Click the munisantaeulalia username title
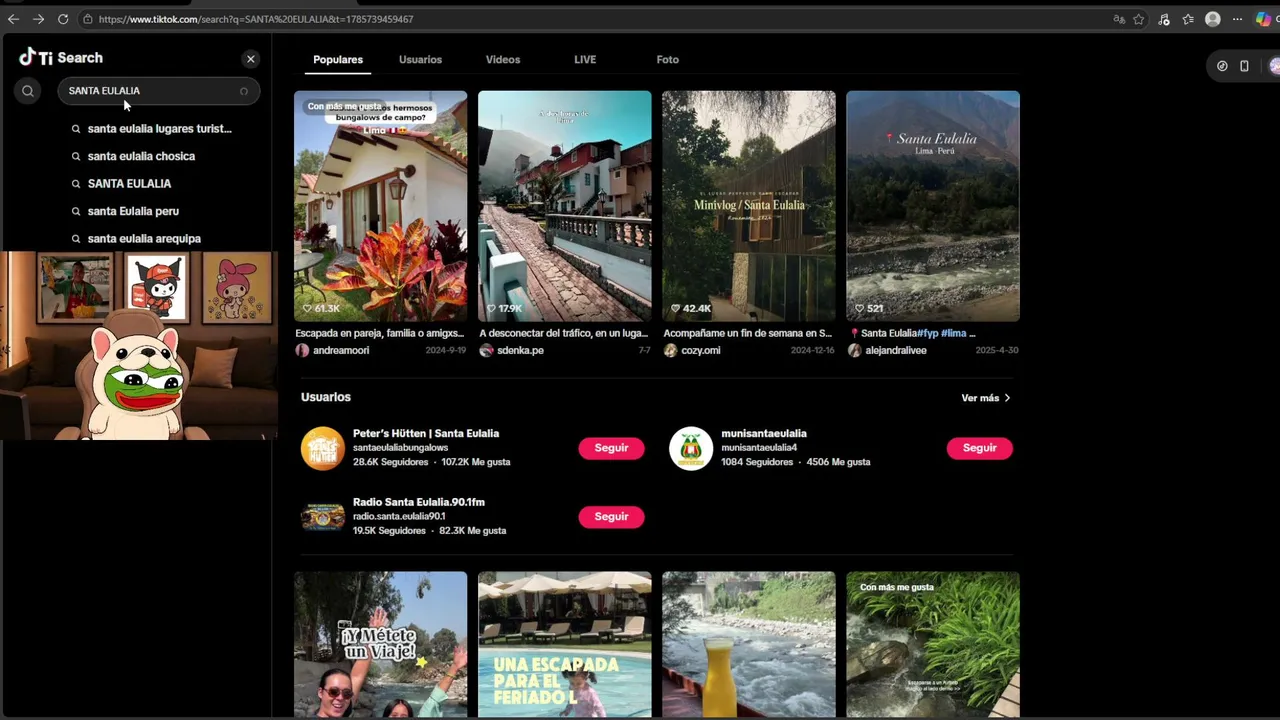The height and width of the screenshot is (720, 1280). click(764, 433)
